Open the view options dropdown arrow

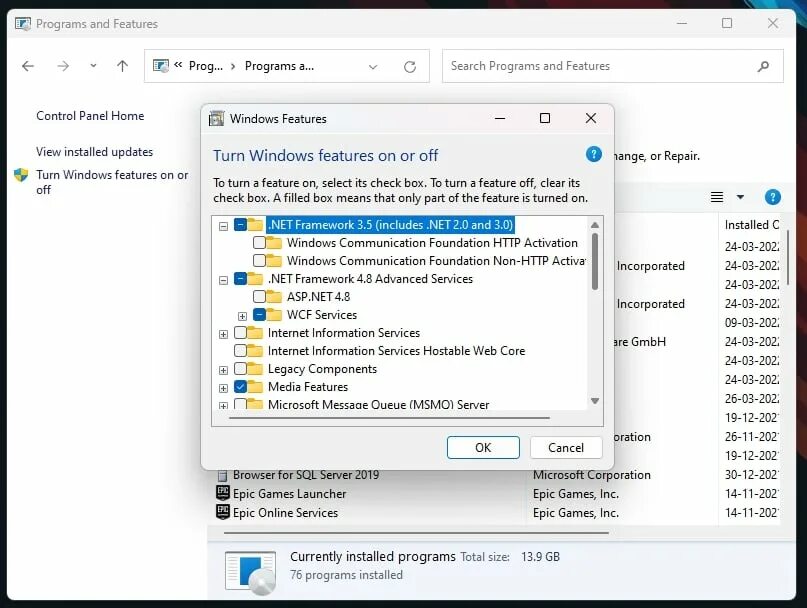tap(740, 197)
